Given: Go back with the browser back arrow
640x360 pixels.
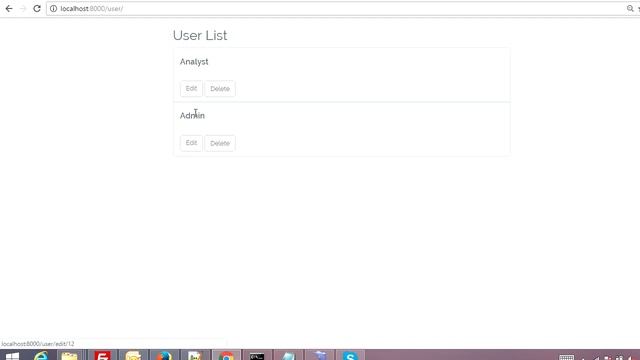Looking at the screenshot, I should click(9, 9).
